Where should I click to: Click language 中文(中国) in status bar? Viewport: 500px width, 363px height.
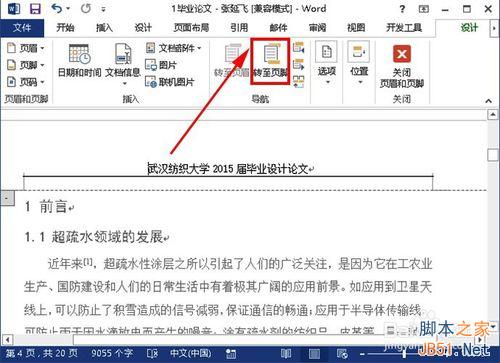(190, 354)
